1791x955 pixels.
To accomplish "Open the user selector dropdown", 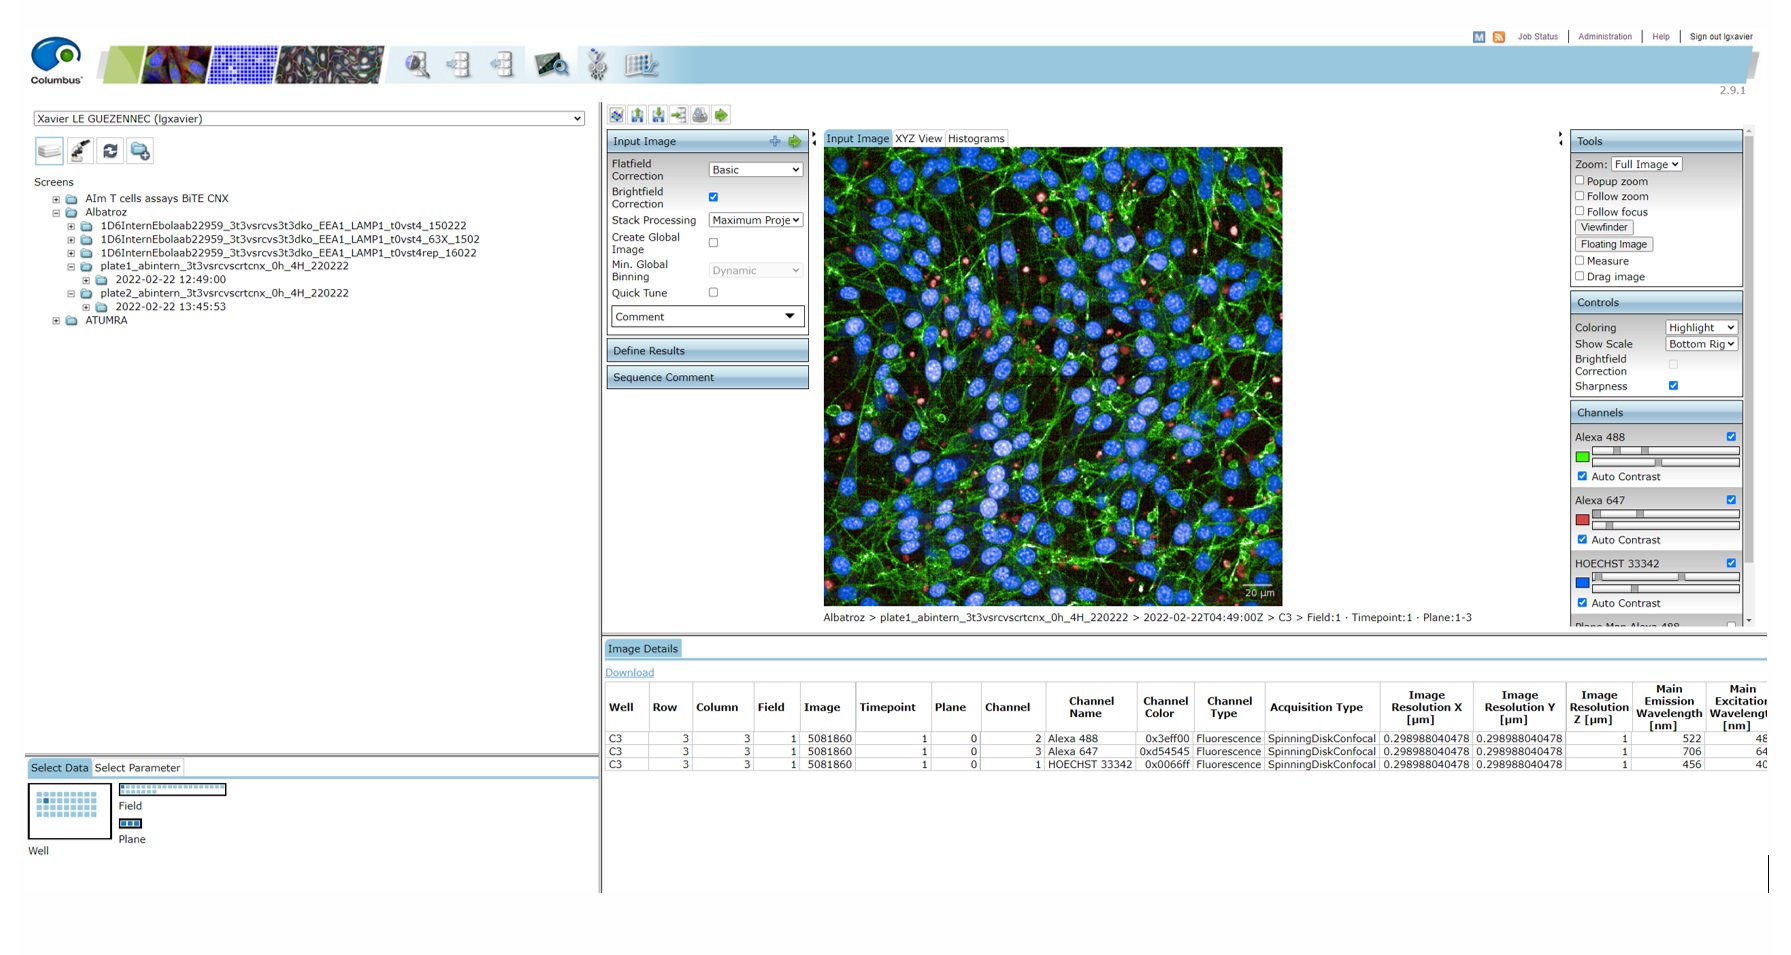I will click(309, 118).
